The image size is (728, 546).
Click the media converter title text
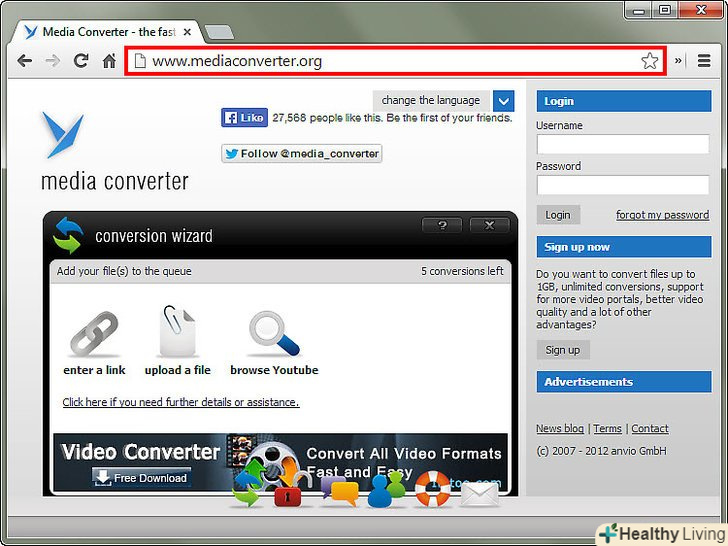point(115,181)
